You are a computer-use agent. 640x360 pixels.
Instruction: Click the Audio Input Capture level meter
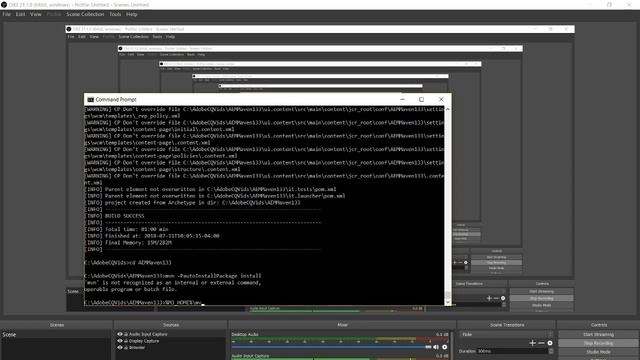(x=340, y=359)
